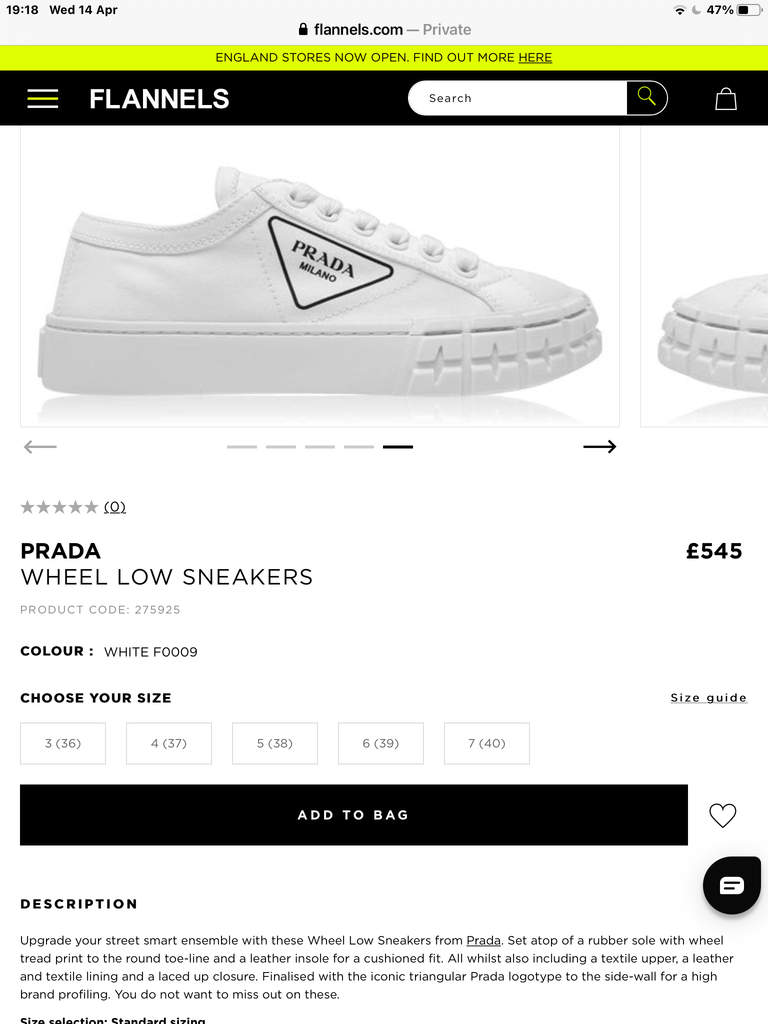This screenshot has height=1024, width=768.
Task: Select size 5 (38)
Action: (x=275, y=743)
